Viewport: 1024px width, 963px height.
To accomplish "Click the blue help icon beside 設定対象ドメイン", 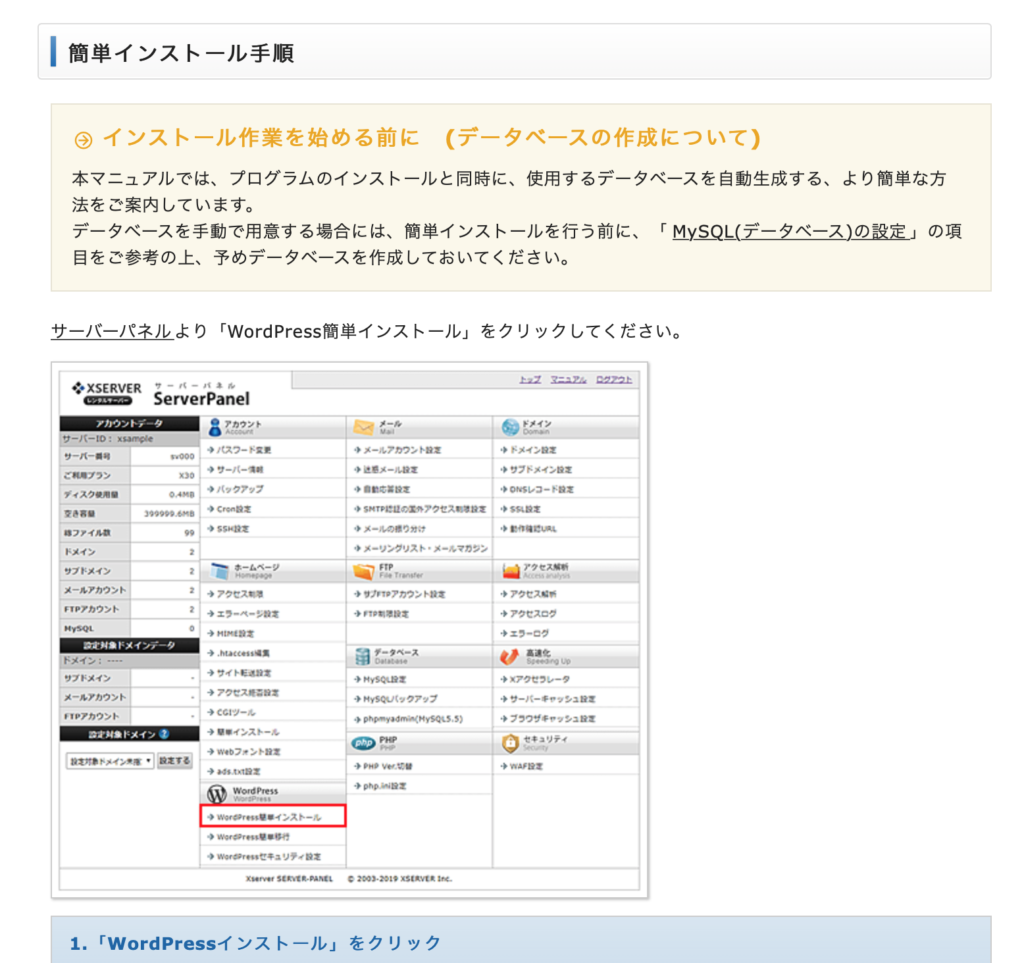I will tap(164, 734).
